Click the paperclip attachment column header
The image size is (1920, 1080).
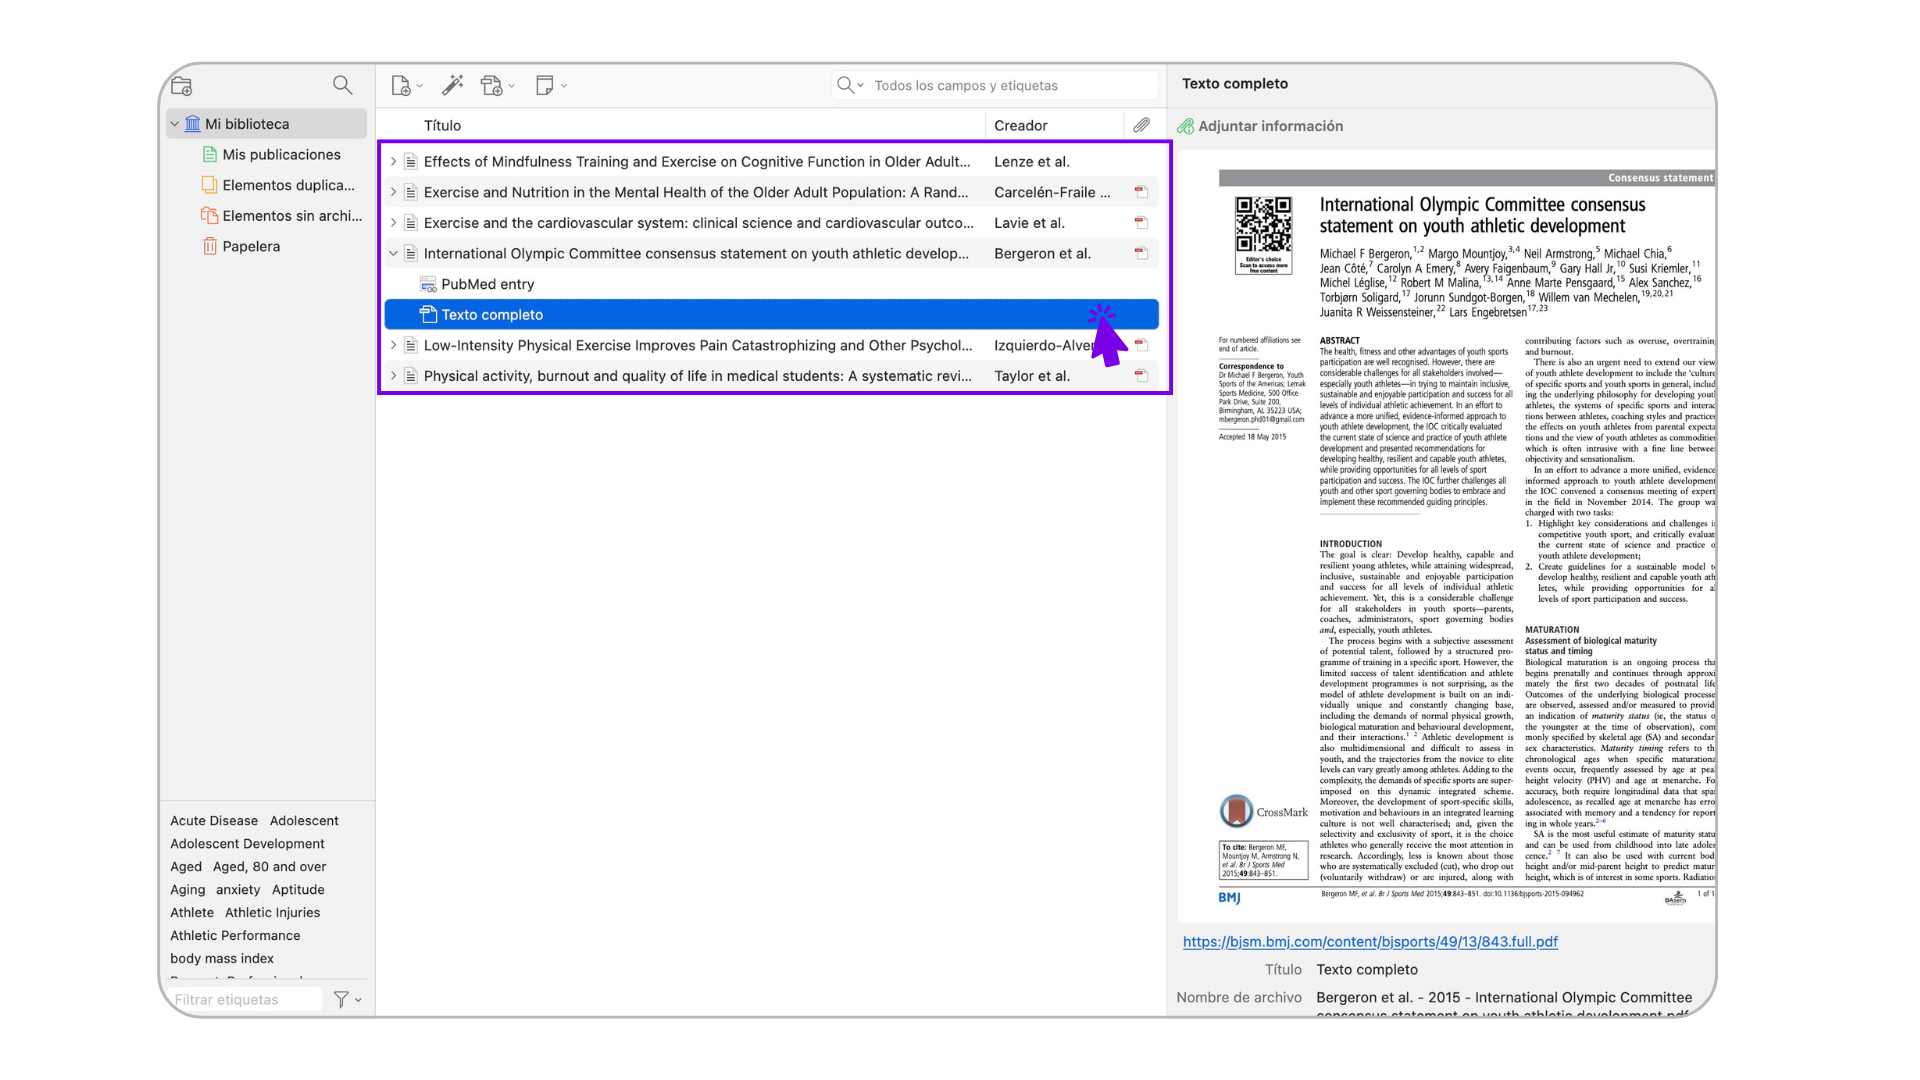click(x=1141, y=125)
